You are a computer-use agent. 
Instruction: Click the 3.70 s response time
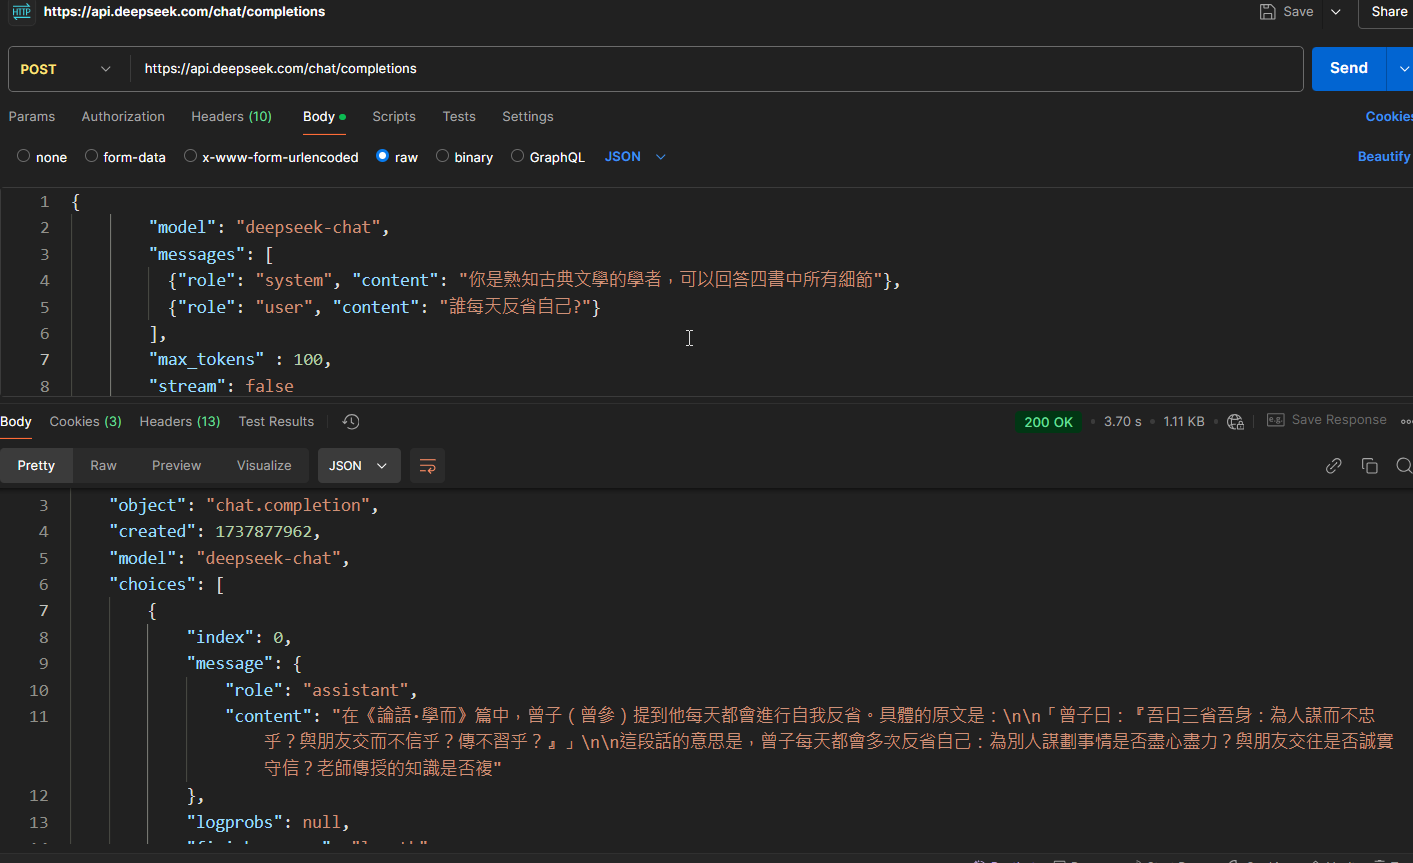[1123, 422]
